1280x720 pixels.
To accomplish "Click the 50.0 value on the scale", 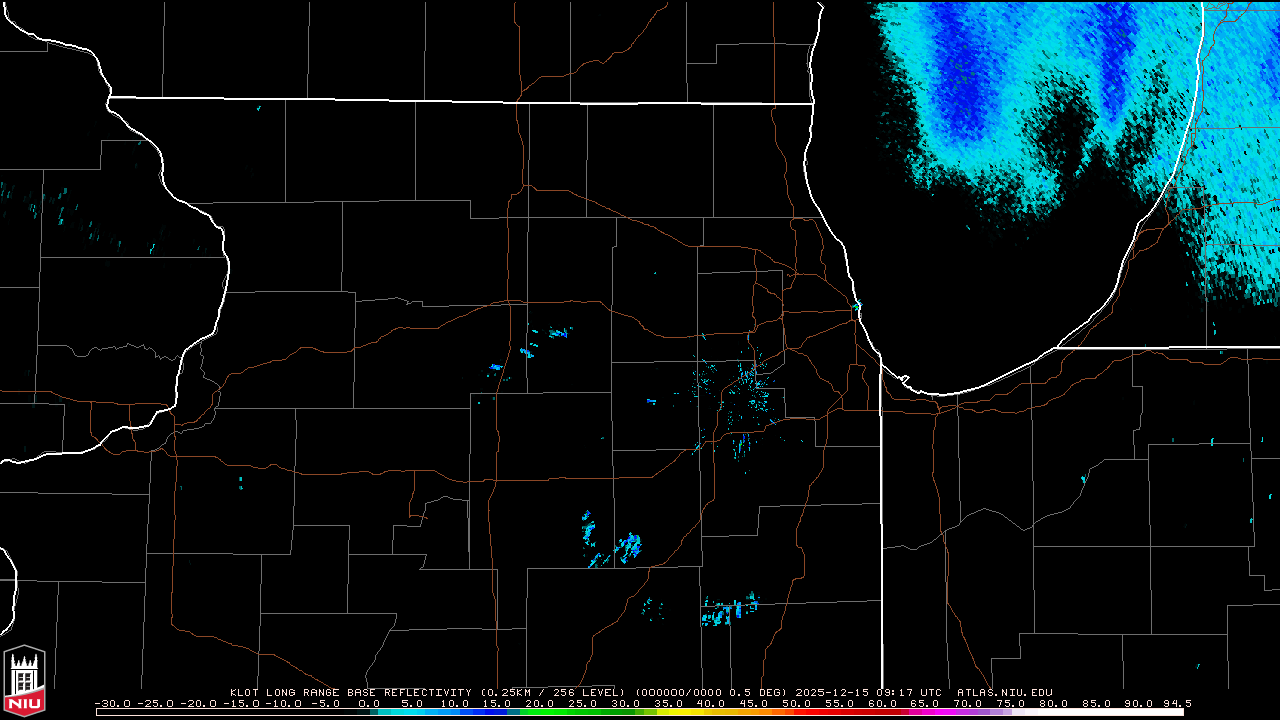I will coord(797,703).
